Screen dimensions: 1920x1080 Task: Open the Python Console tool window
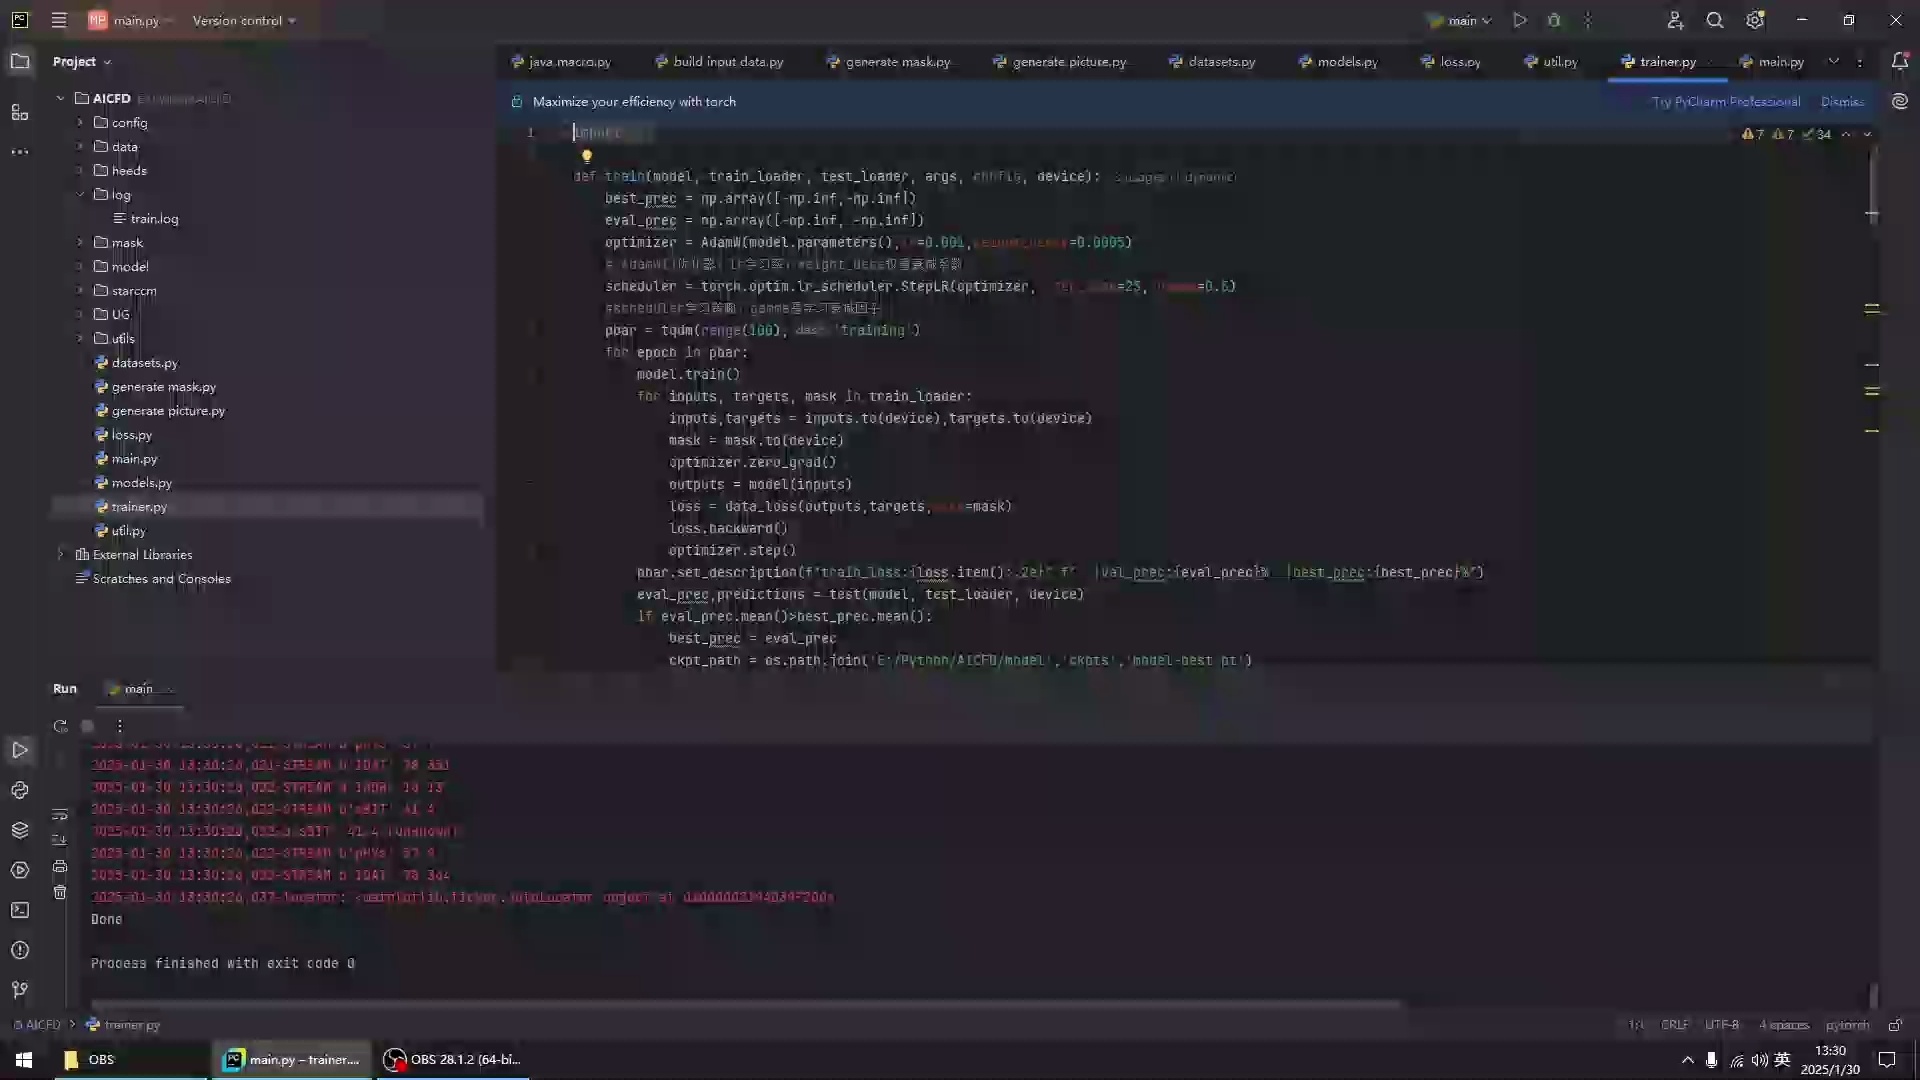[20, 790]
